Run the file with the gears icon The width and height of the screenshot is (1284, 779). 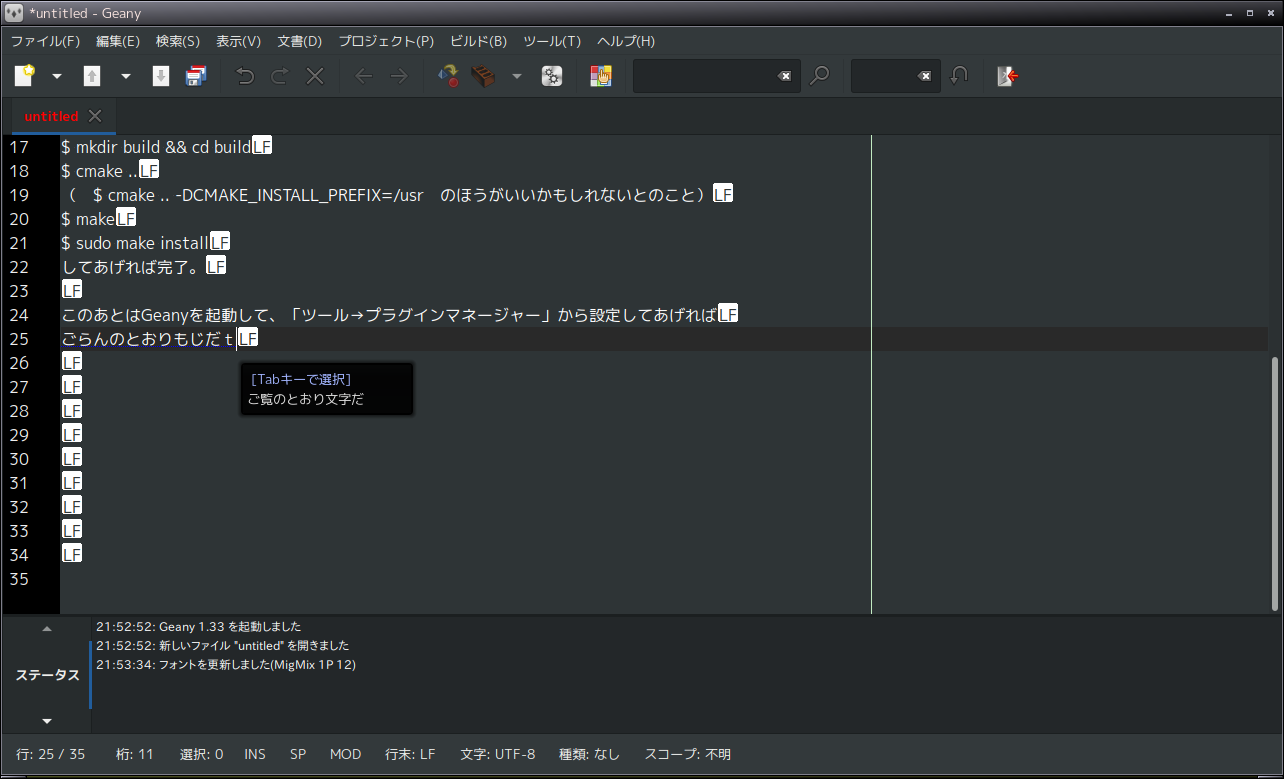(x=552, y=76)
